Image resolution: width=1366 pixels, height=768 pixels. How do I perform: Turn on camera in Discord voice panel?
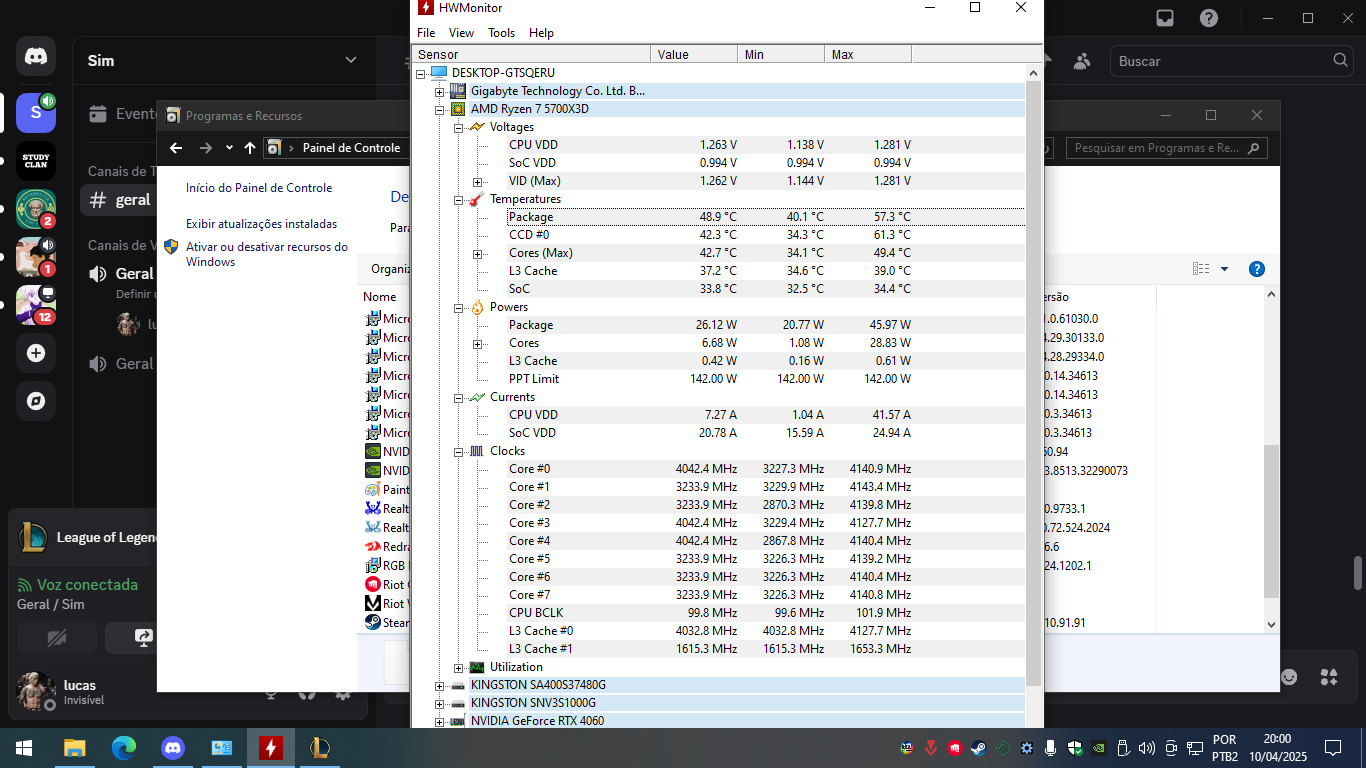tap(57, 637)
